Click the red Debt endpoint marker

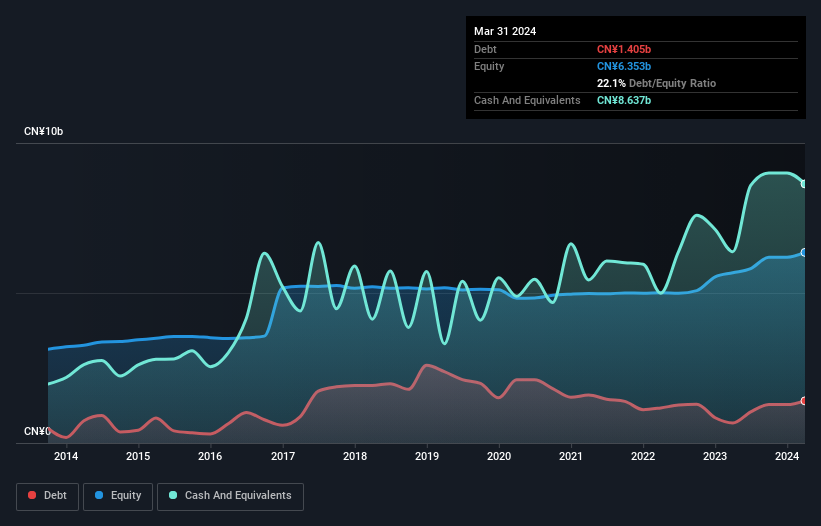pyautogui.click(x=804, y=401)
